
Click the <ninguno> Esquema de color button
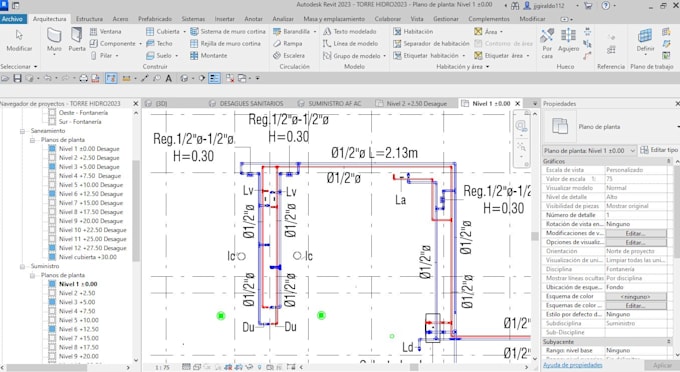coord(636,297)
